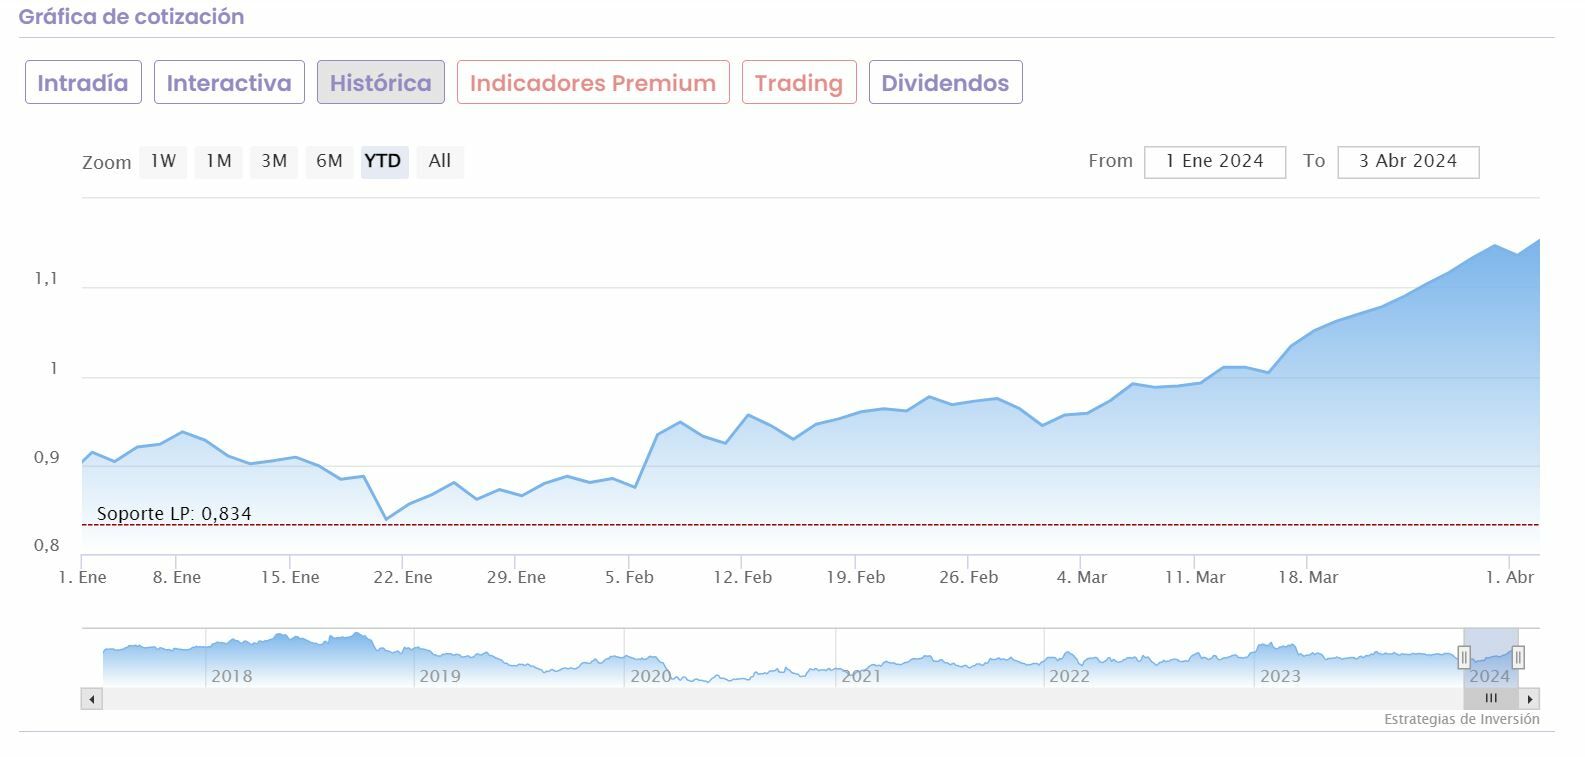
Task: Show the Dividendos tab
Action: coord(945,83)
